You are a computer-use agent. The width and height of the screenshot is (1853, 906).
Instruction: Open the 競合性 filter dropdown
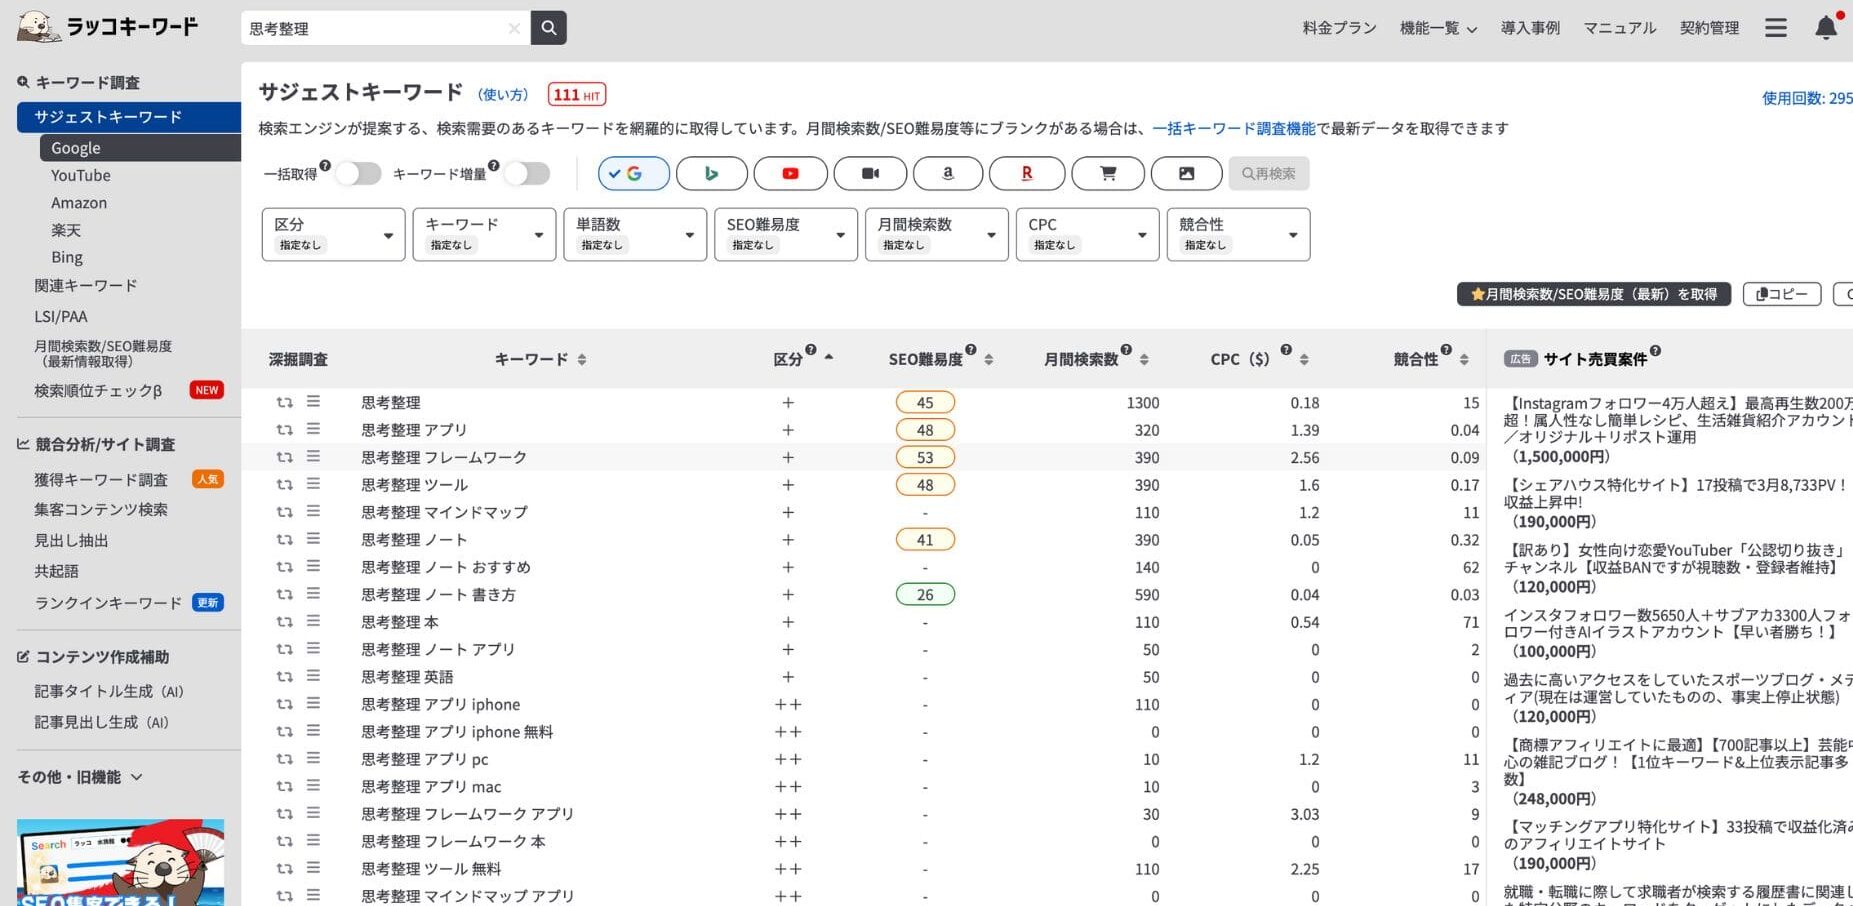(x=1239, y=234)
